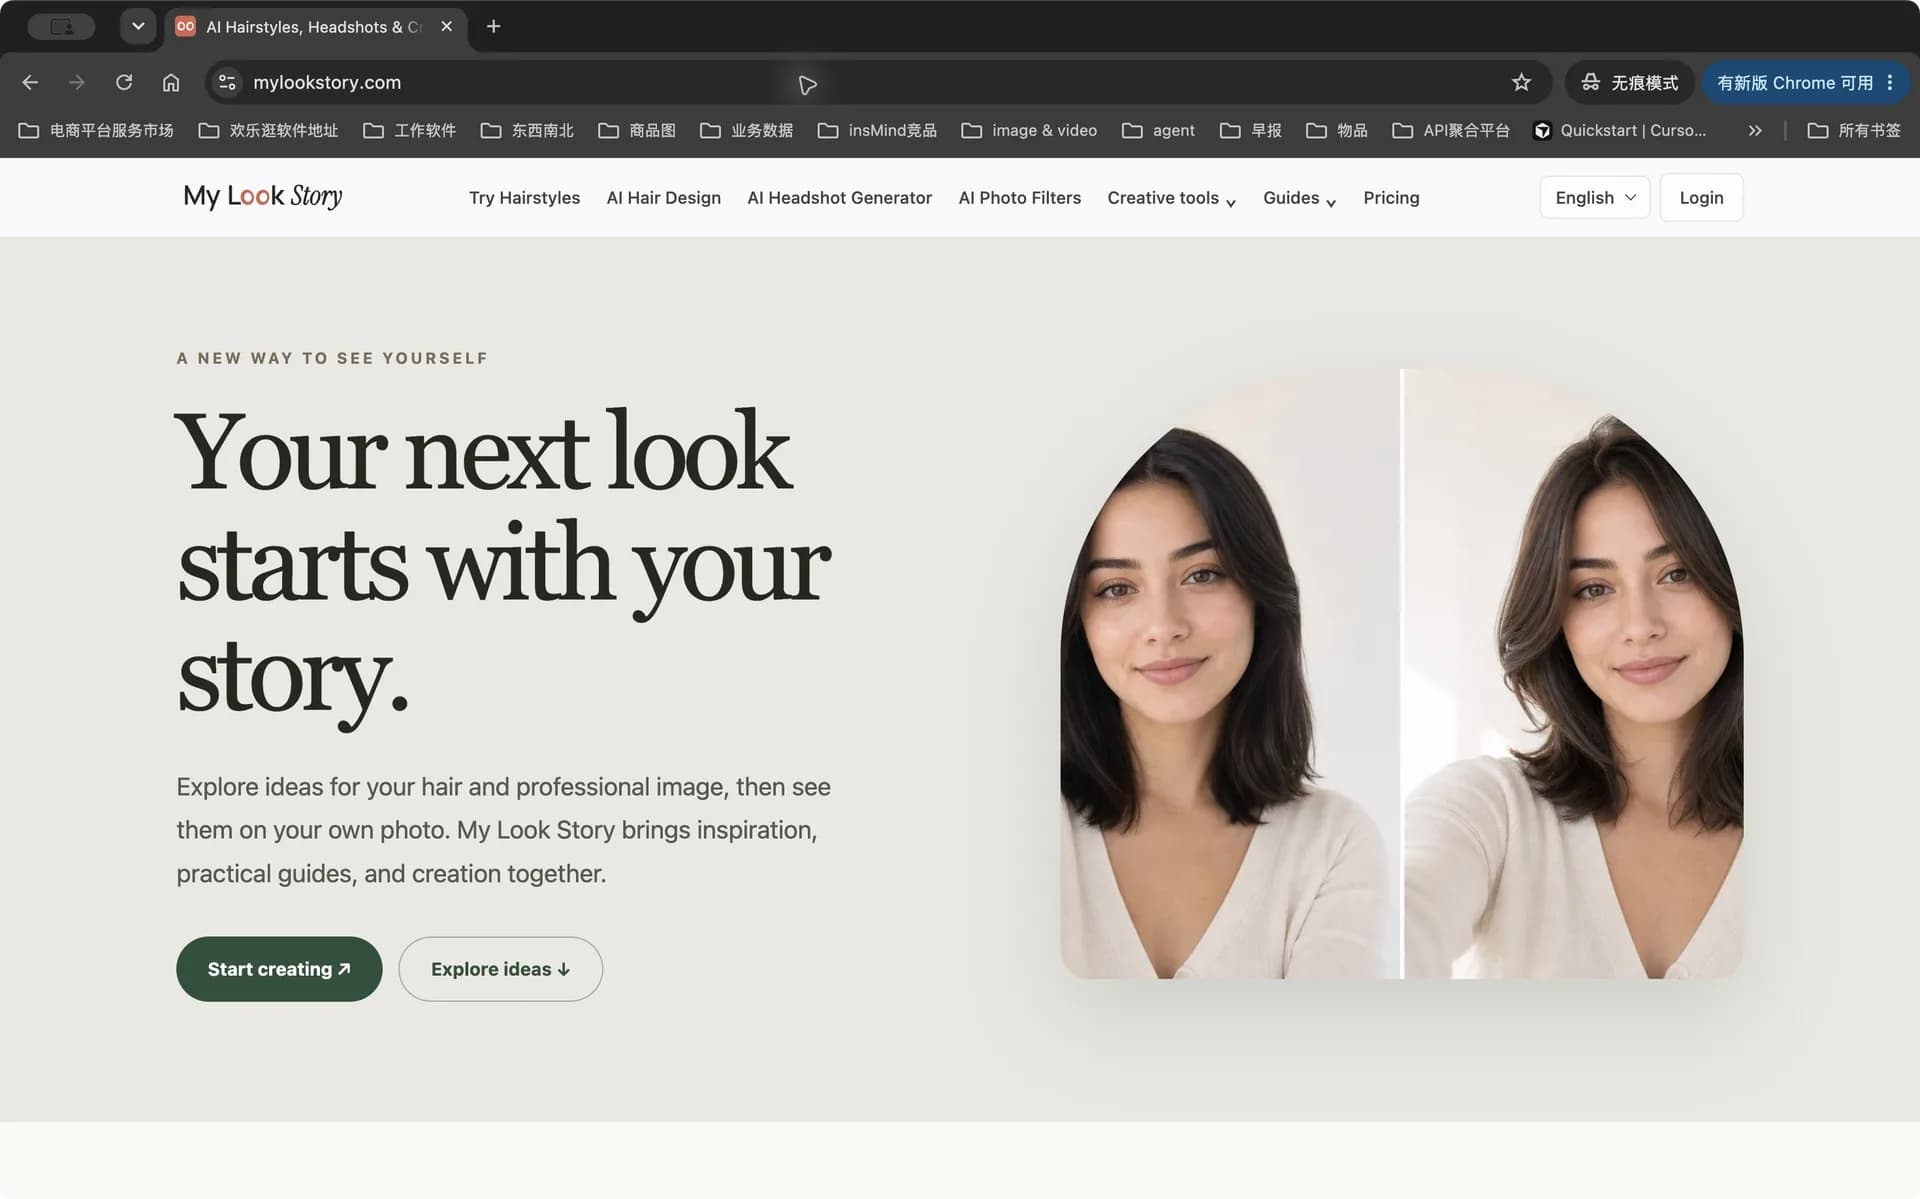Open the English language selector
This screenshot has width=1920, height=1199.
tap(1594, 197)
